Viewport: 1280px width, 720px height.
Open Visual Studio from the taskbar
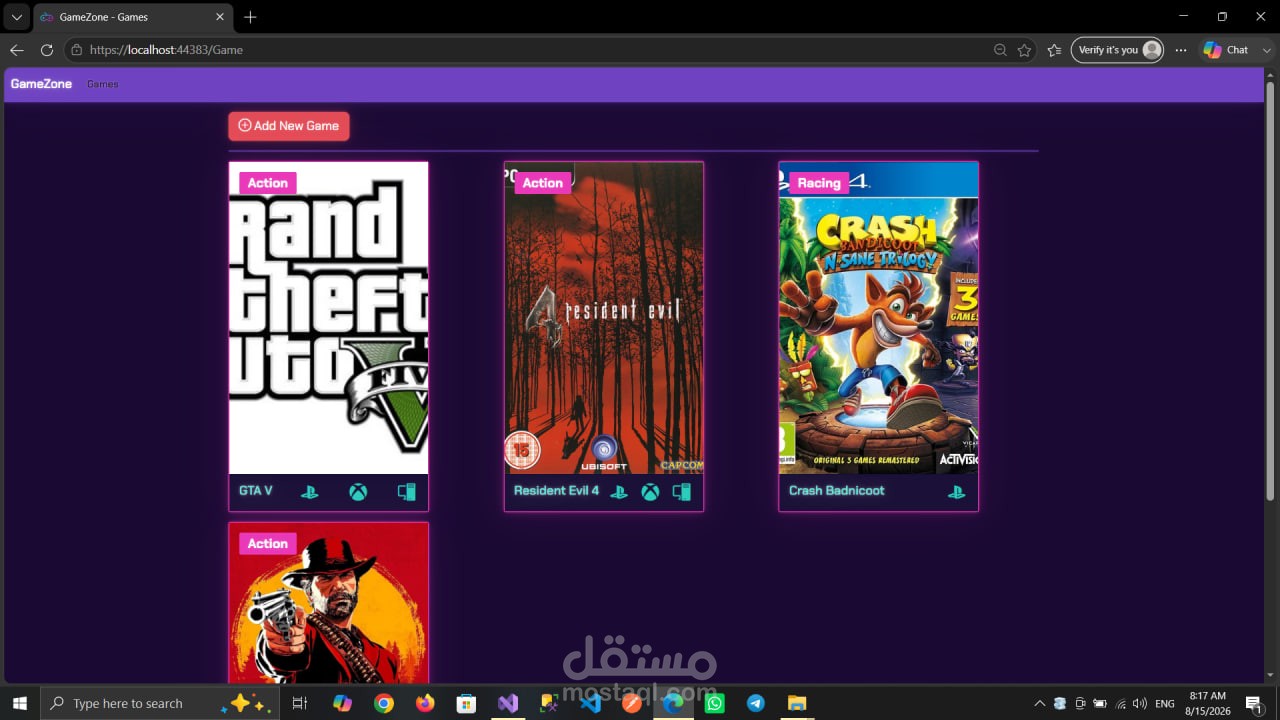508,703
